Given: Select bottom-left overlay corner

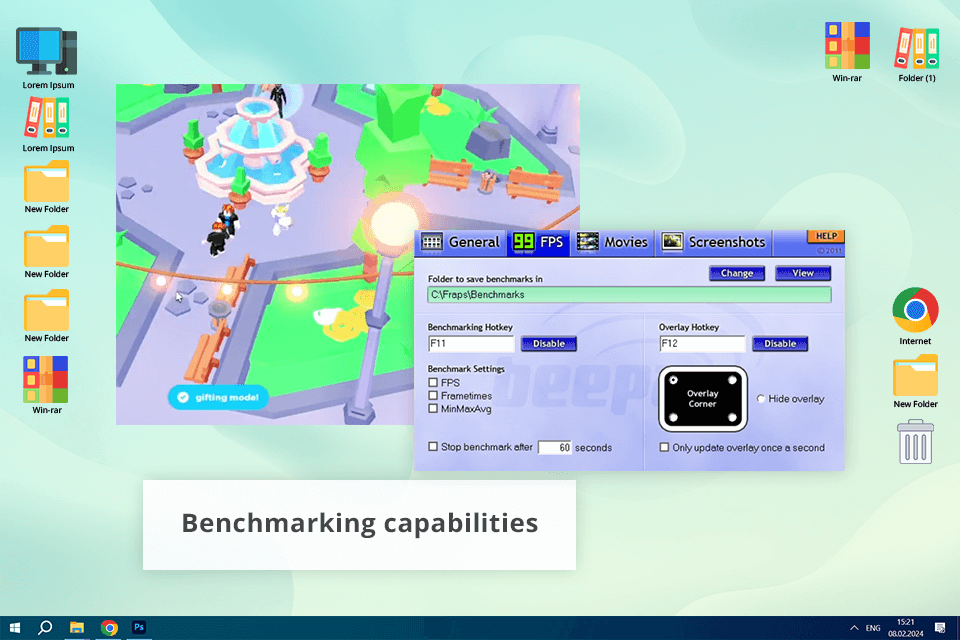Looking at the screenshot, I should [x=673, y=418].
